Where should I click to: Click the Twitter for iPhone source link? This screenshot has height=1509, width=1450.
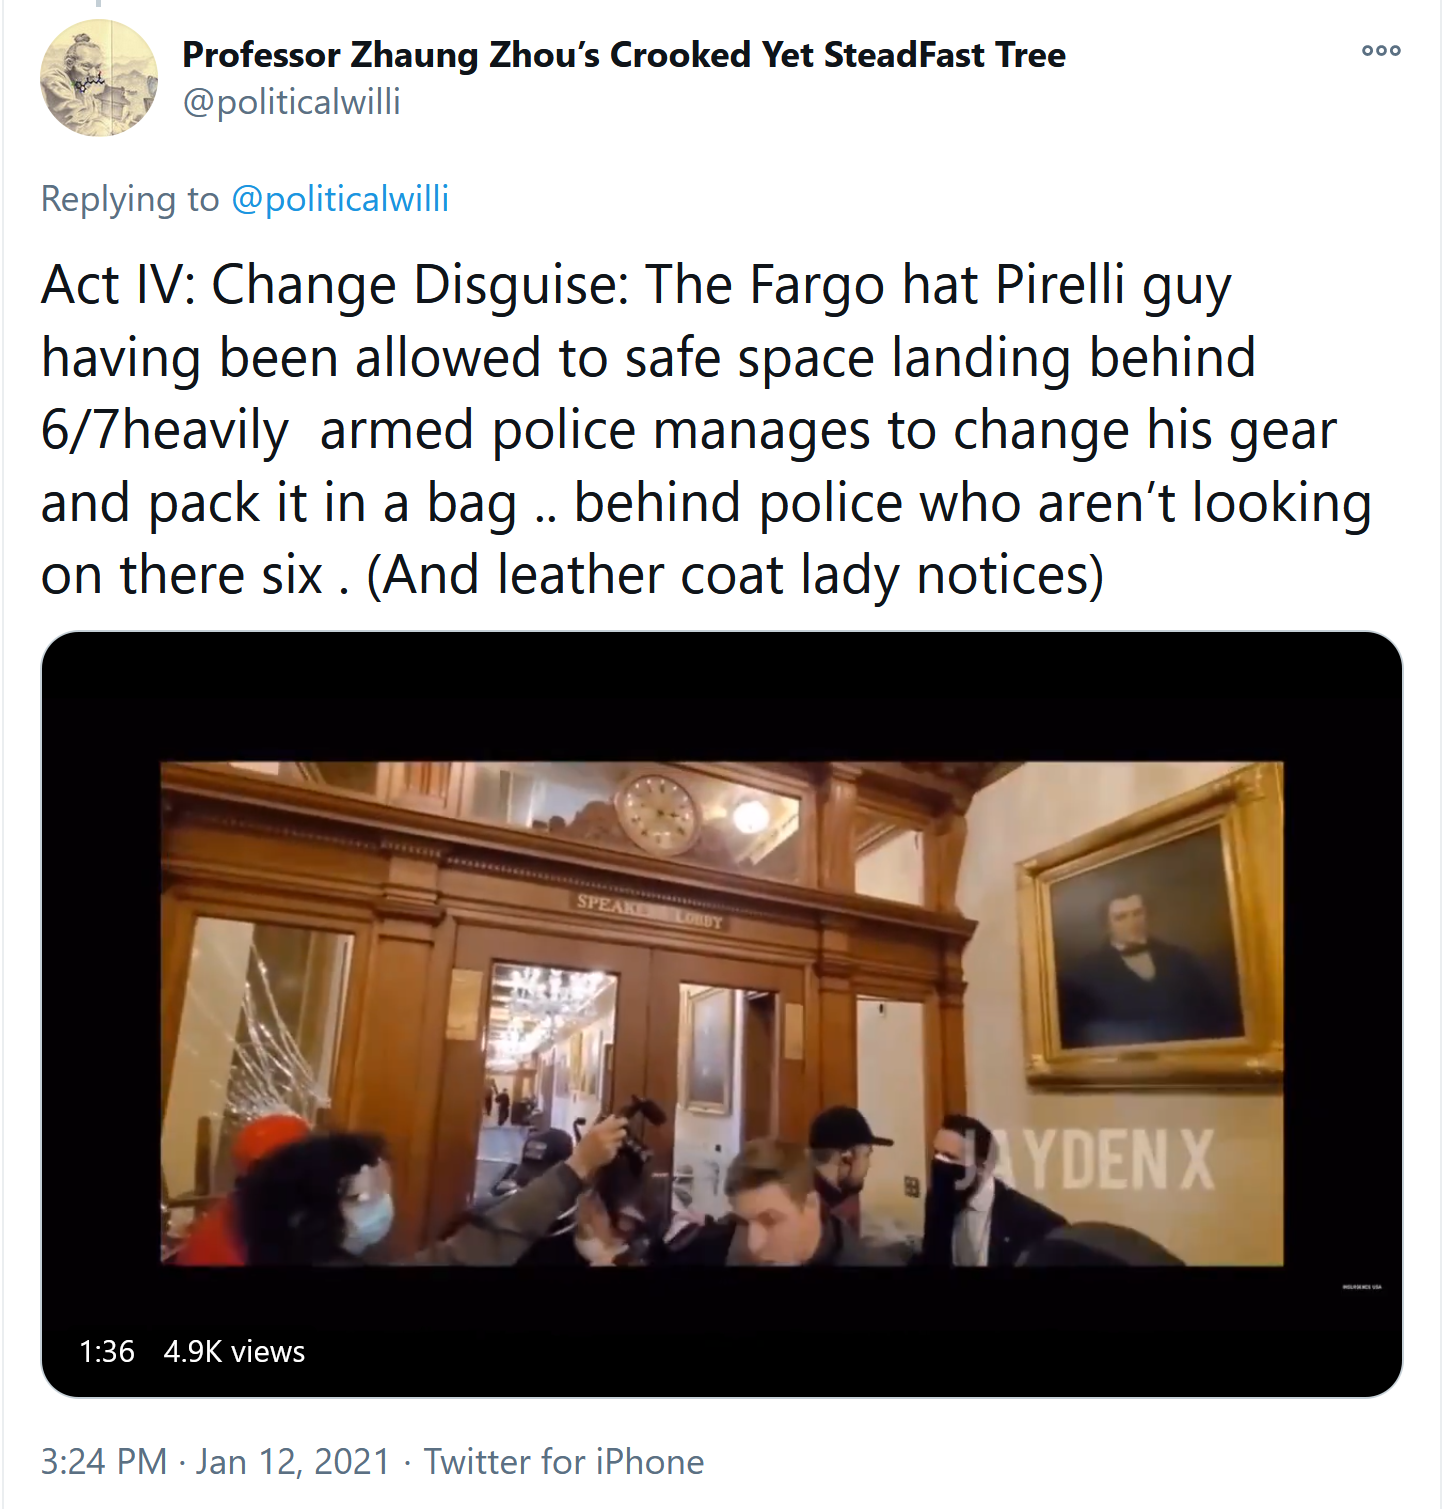click(x=564, y=1461)
